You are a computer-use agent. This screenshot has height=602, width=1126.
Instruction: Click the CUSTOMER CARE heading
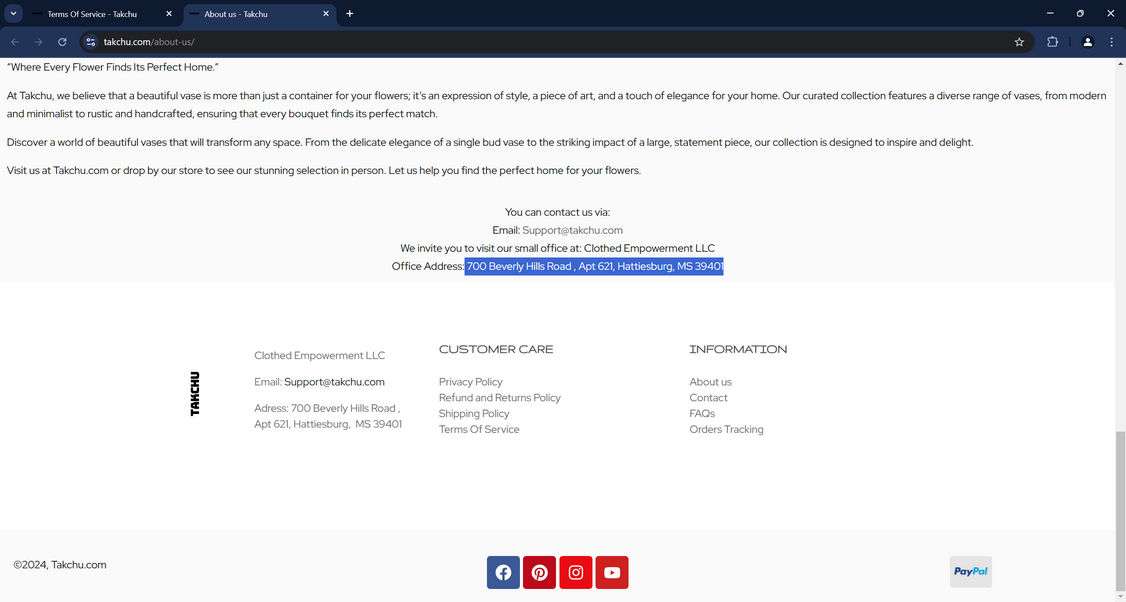[496, 350]
